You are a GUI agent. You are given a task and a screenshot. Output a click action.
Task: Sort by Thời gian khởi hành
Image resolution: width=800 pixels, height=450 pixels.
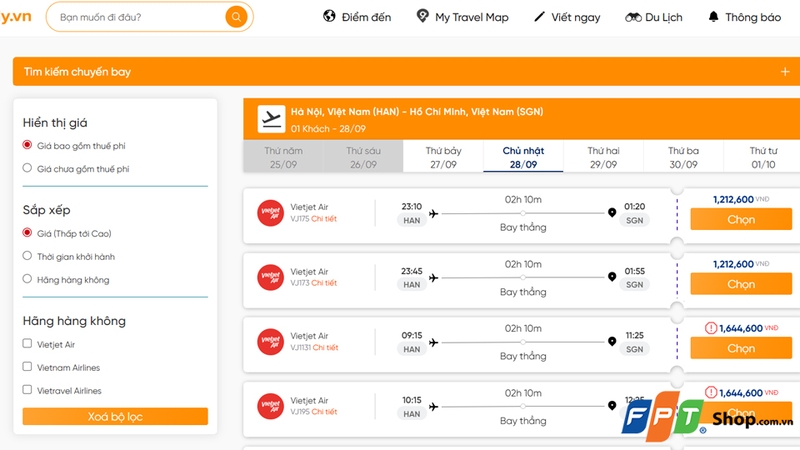click(x=28, y=256)
